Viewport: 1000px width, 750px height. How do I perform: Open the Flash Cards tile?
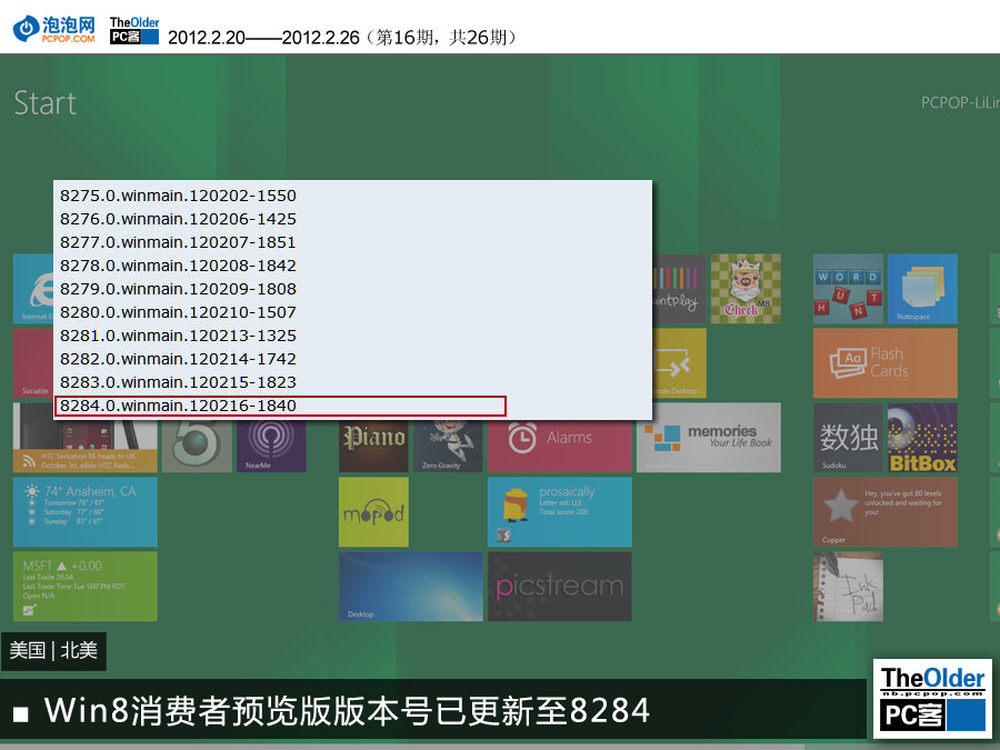coord(885,363)
